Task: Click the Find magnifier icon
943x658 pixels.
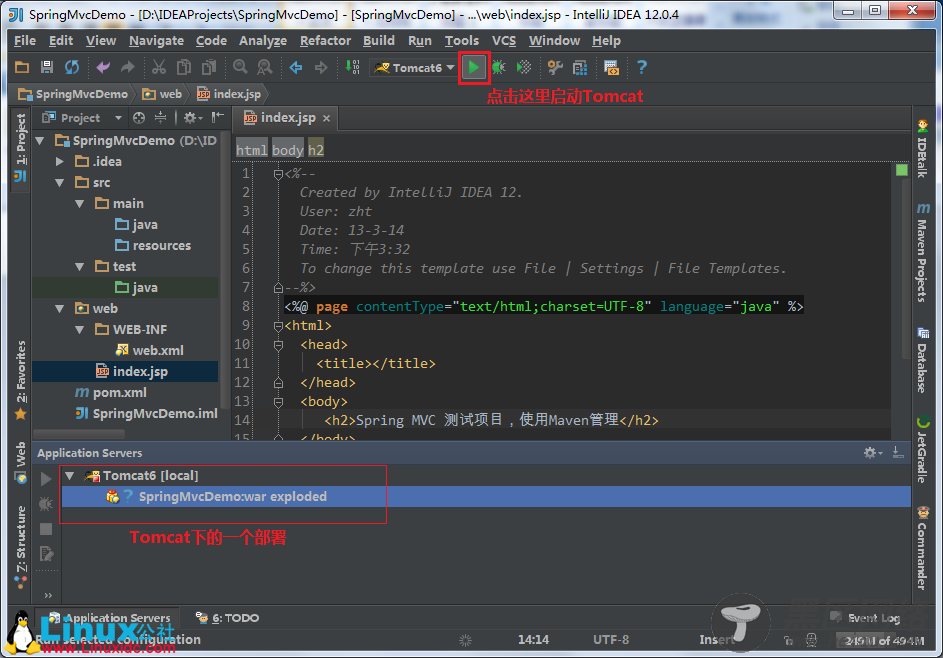Action: pyautogui.click(x=240, y=67)
